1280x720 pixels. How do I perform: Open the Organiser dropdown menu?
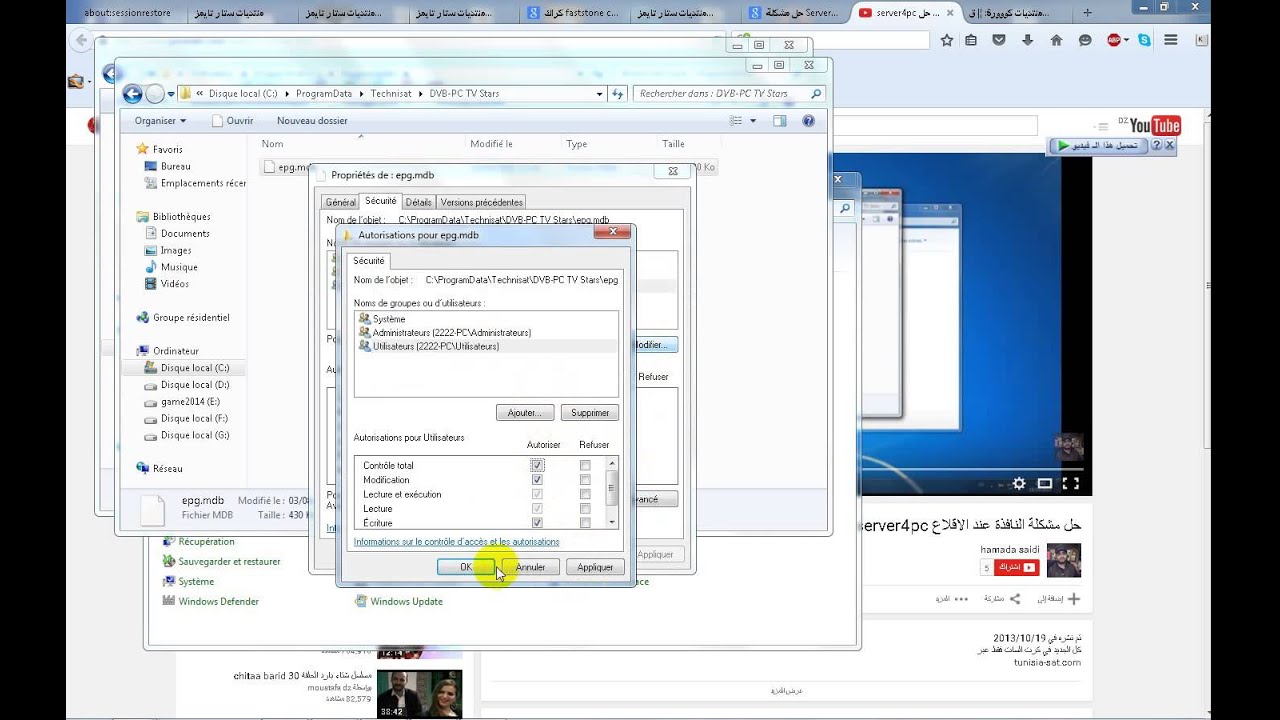[160, 121]
